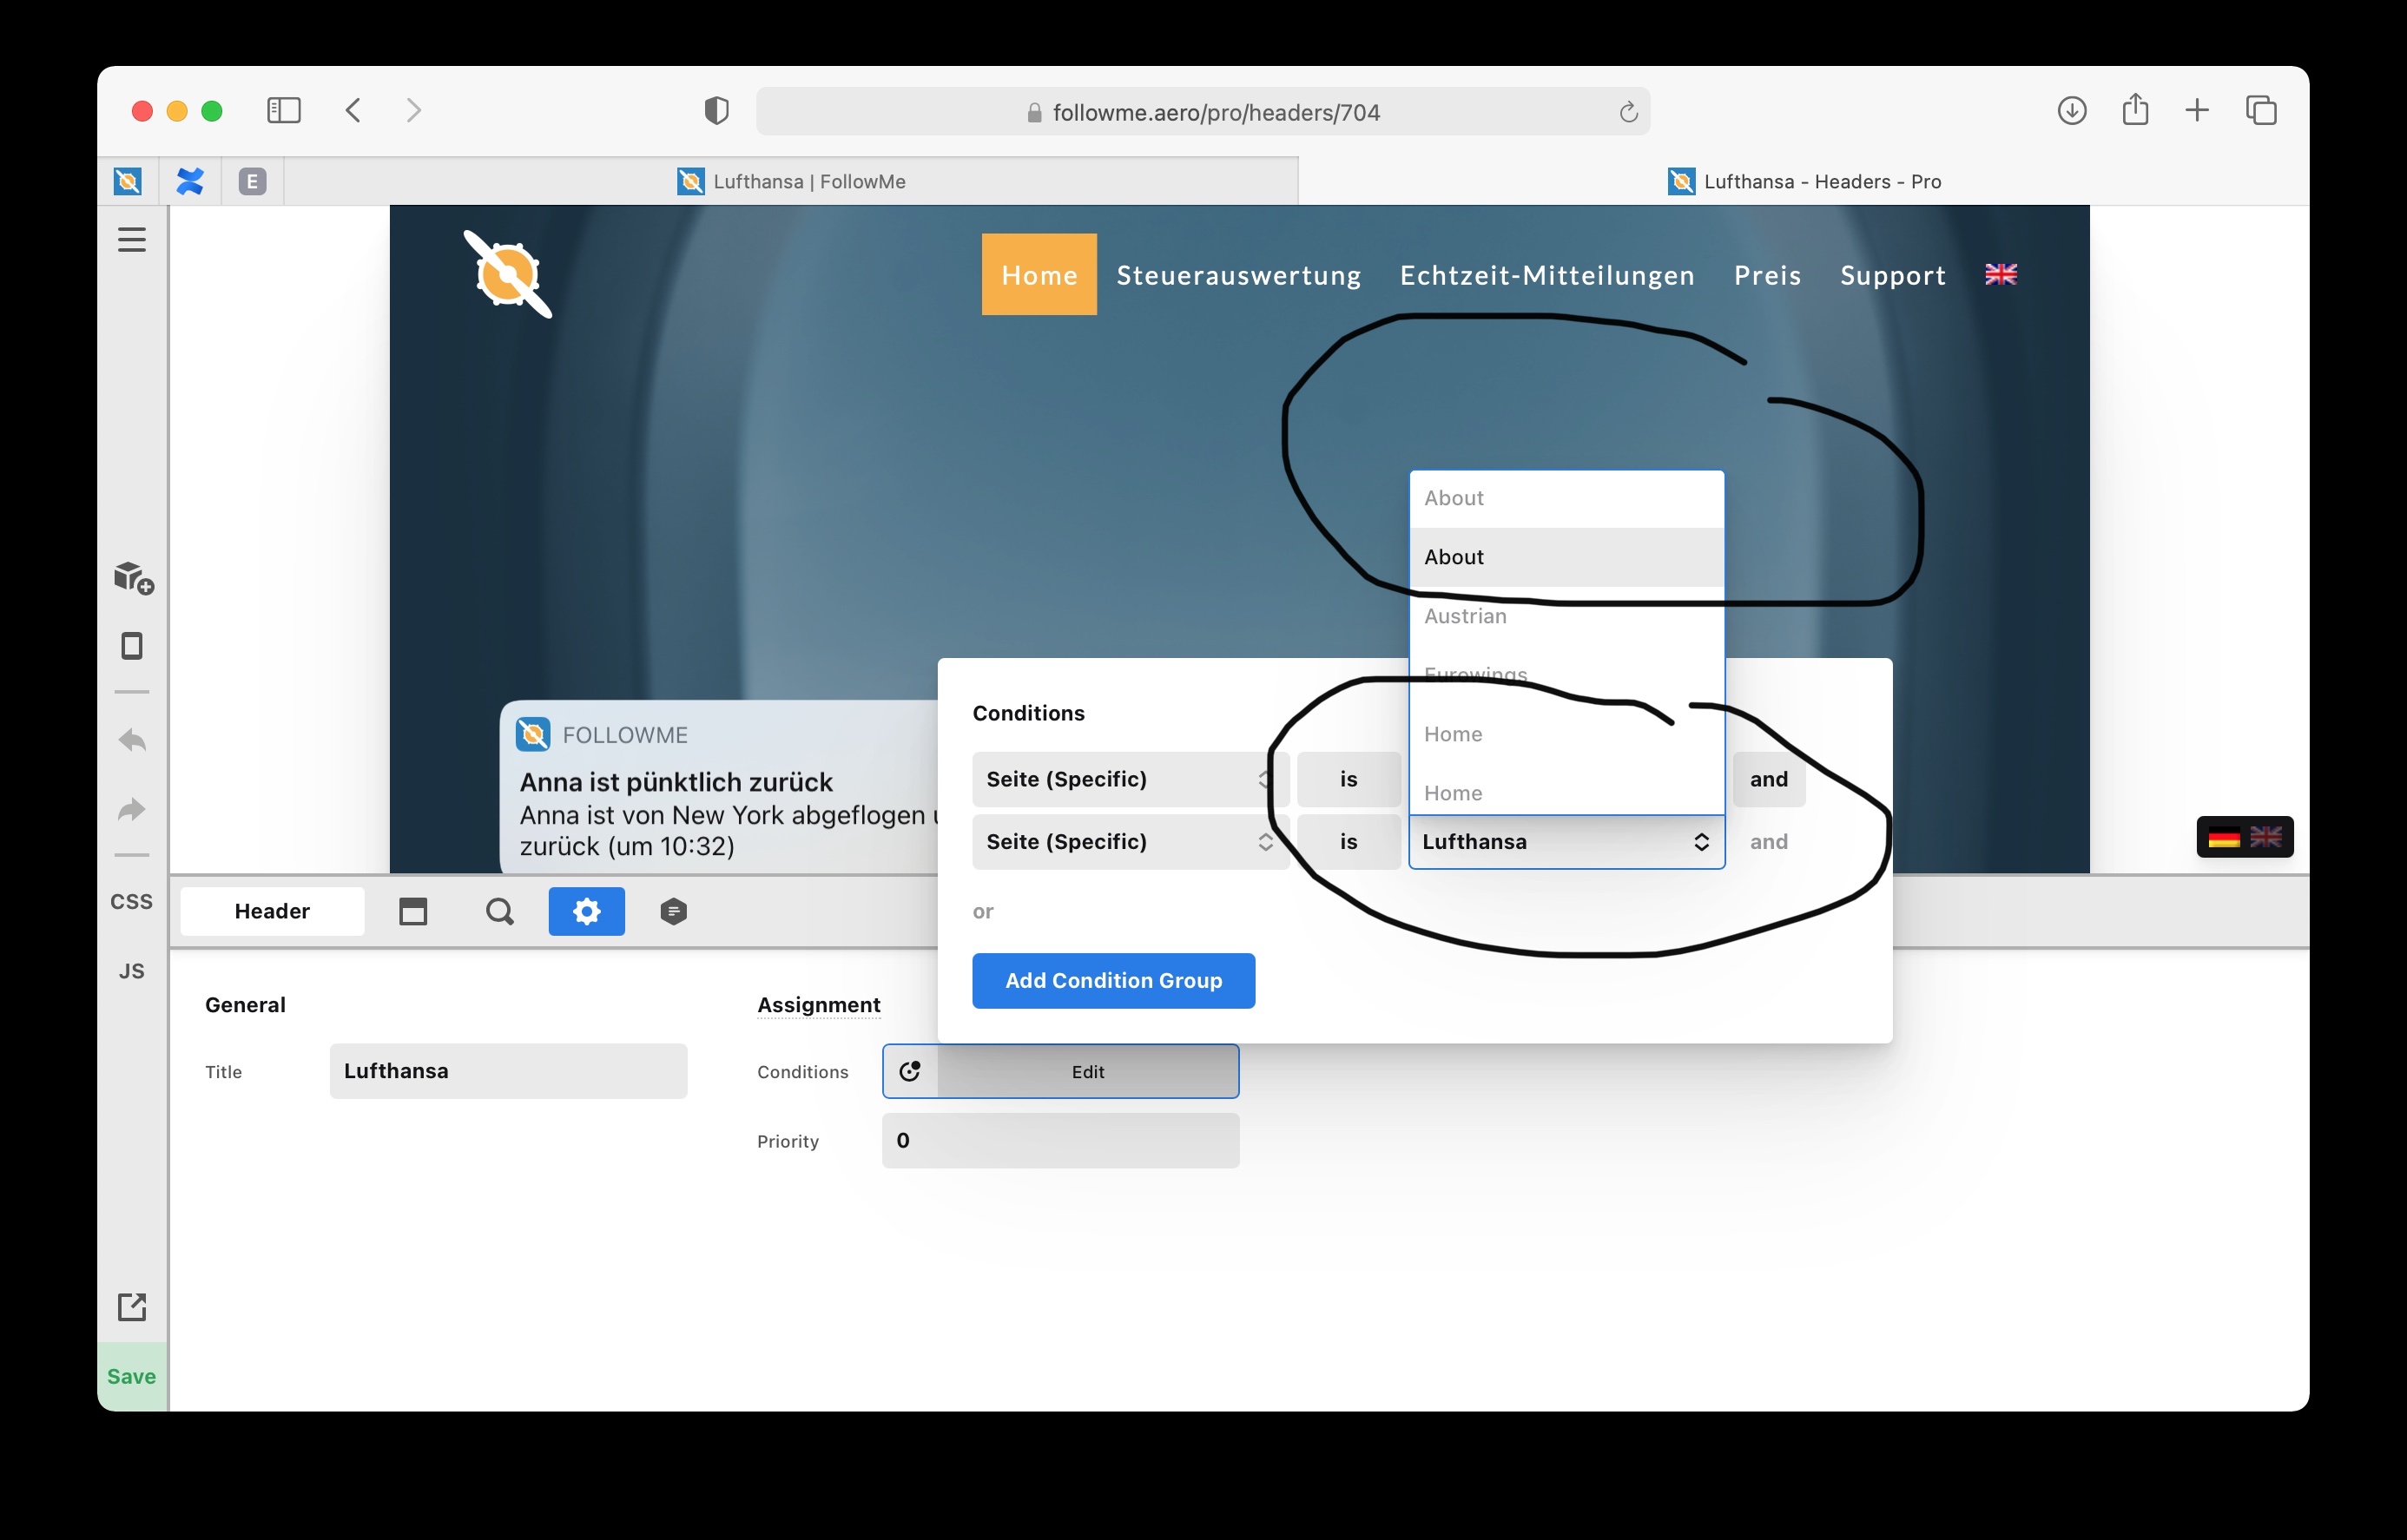
Task: Open Steuerauswertung nav item
Action: [1239, 275]
